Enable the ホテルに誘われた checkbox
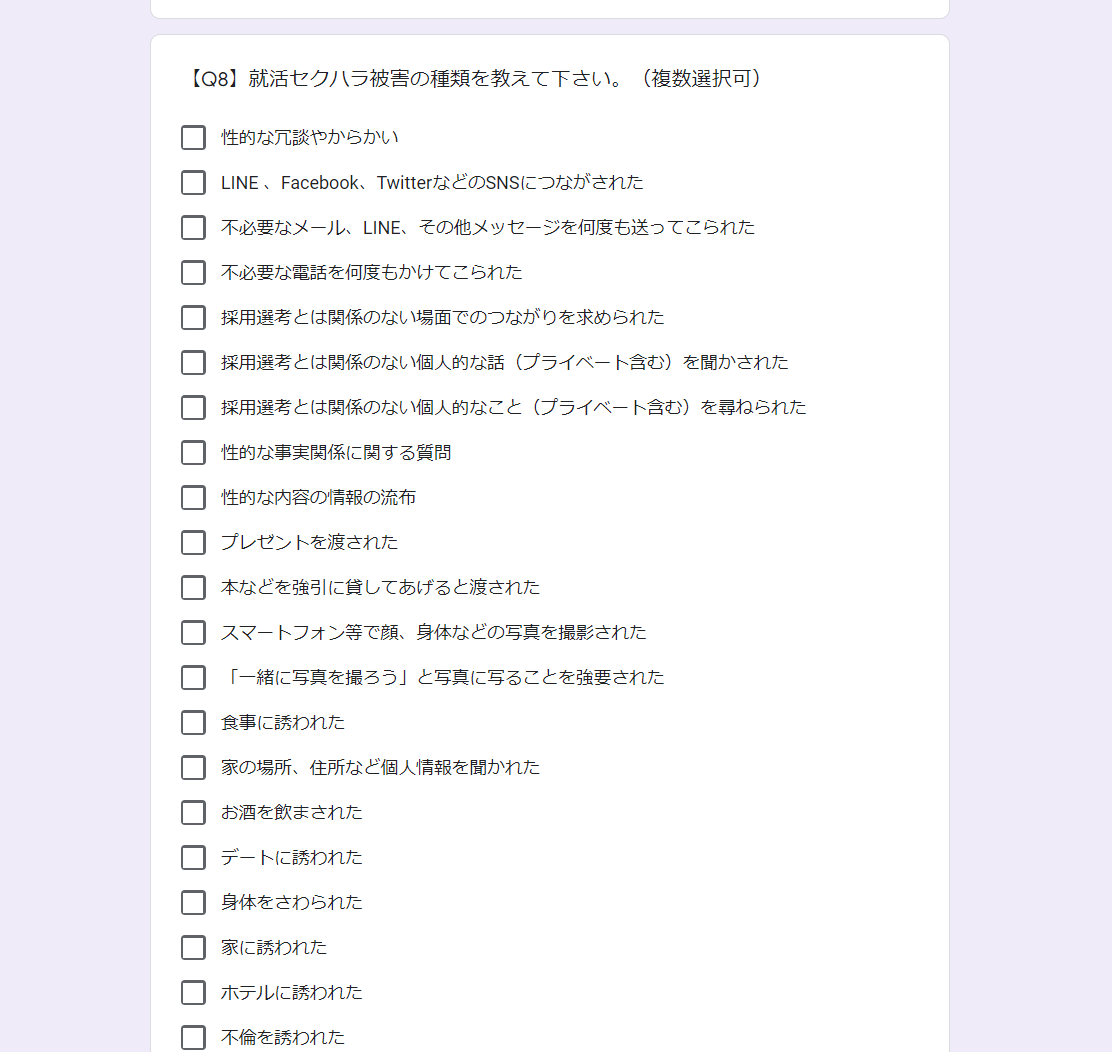 193,992
